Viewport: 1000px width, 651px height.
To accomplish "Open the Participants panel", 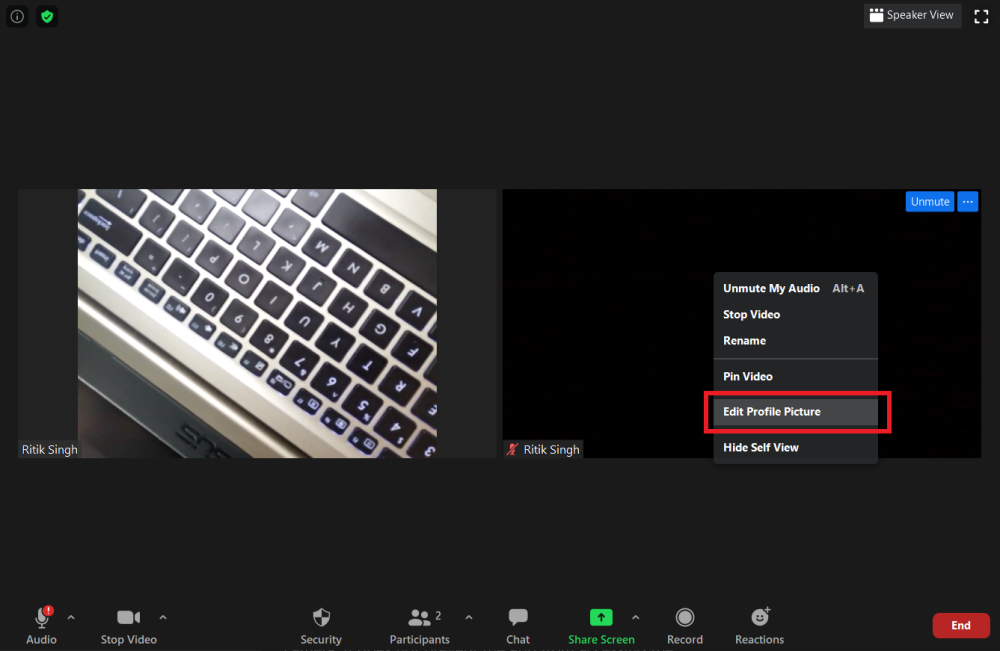I will 420,626.
